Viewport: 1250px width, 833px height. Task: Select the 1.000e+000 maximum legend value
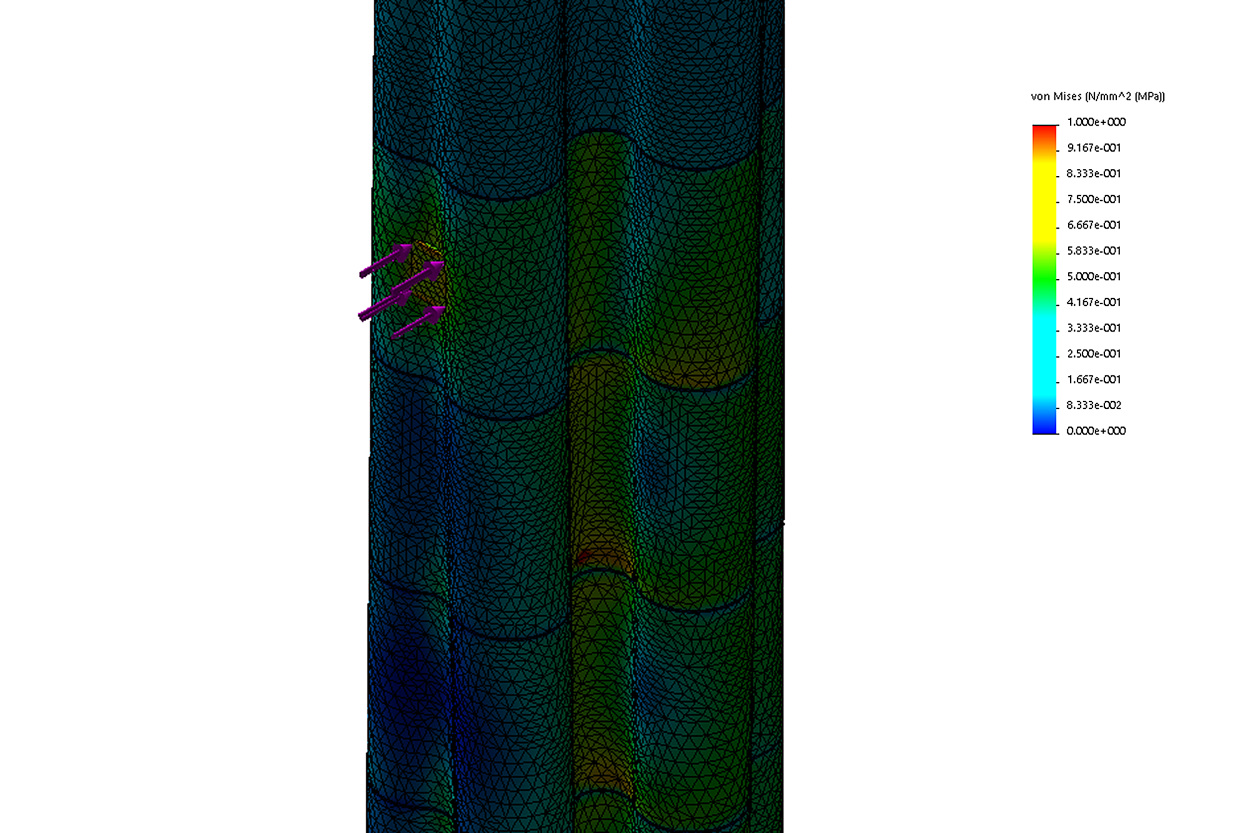[1094, 122]
